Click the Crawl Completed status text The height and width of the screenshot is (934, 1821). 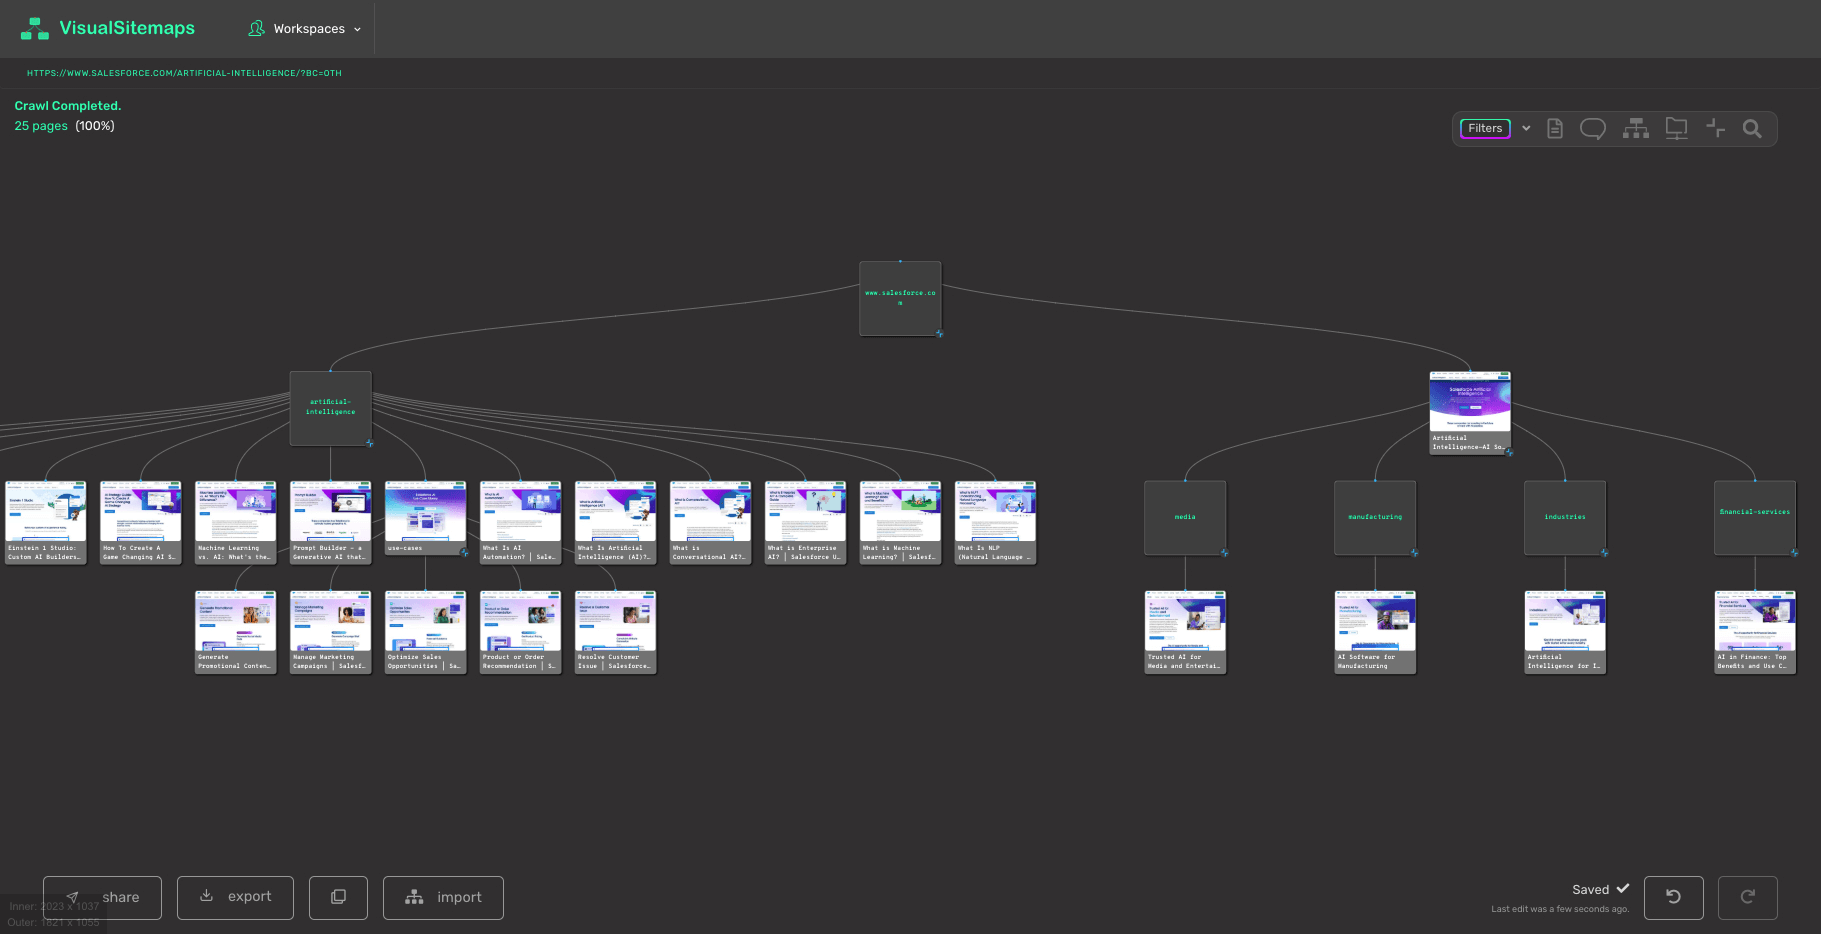point(68,106)
